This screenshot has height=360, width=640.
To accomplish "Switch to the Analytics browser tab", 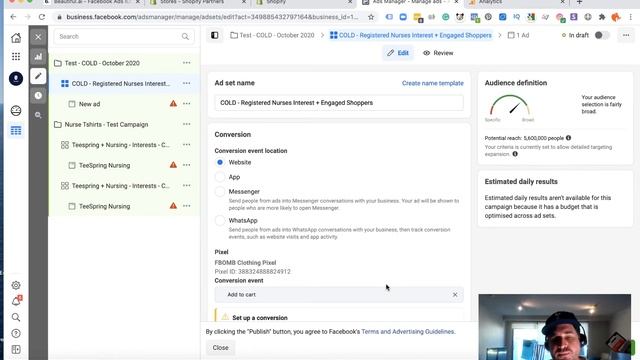I will (516, 2).
